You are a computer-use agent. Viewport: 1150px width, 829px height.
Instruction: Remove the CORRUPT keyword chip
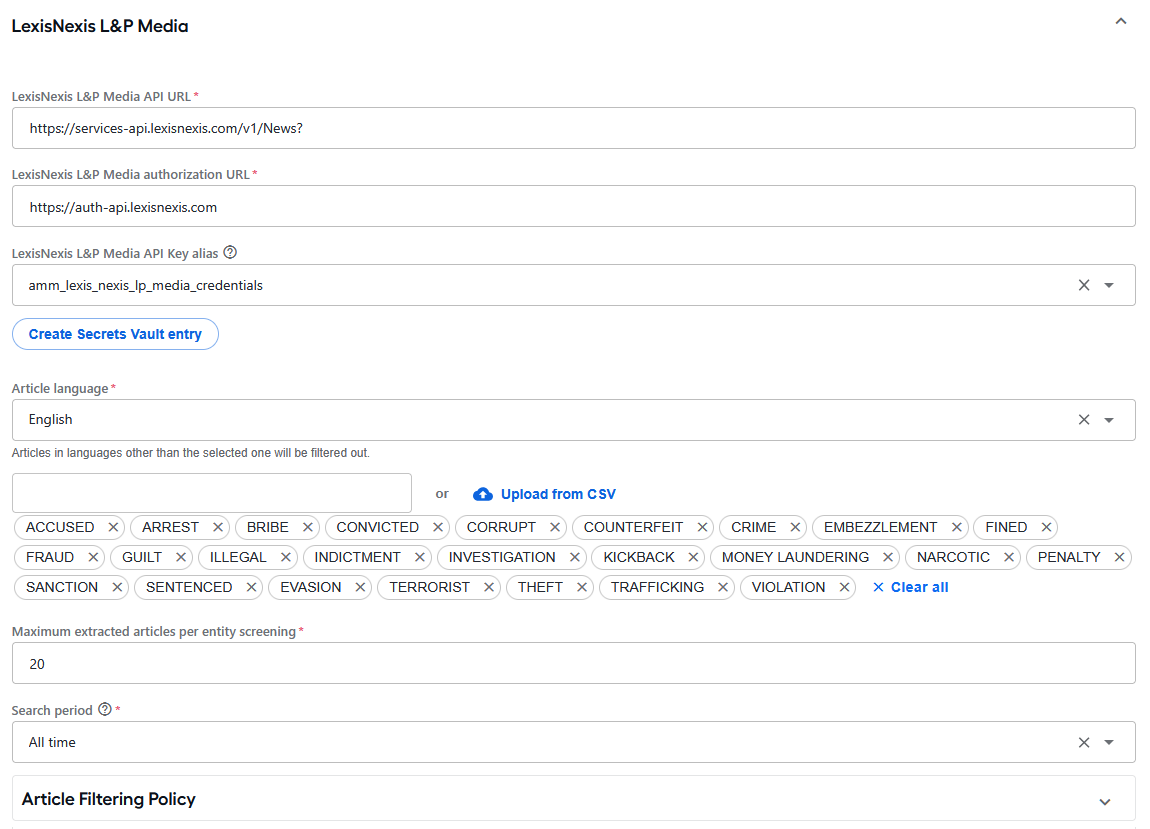[x=555, y=527]
